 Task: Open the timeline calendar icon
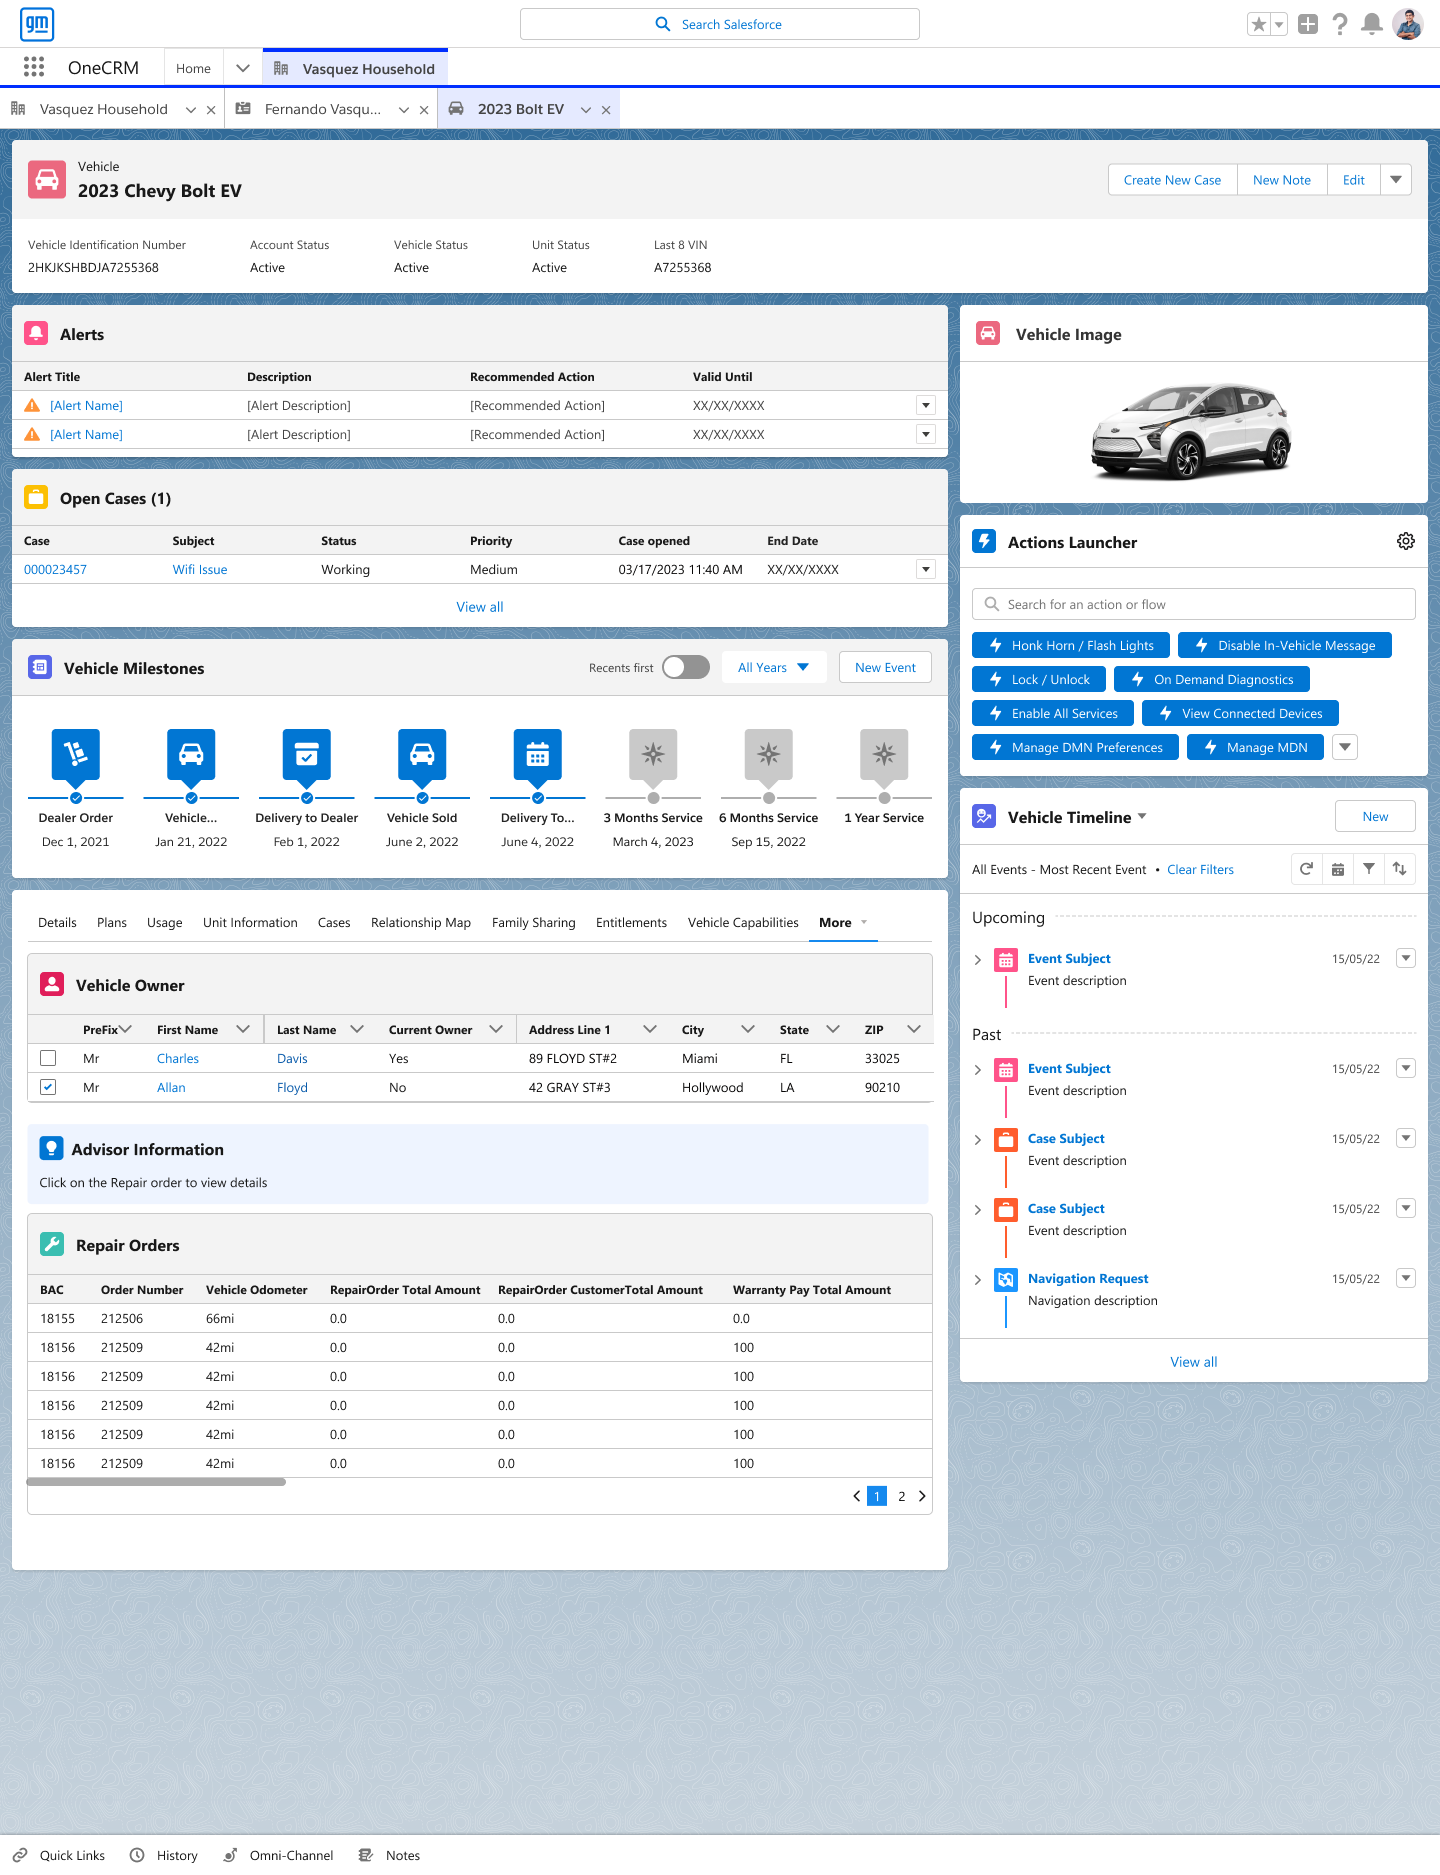click(x=1338, y=869)
